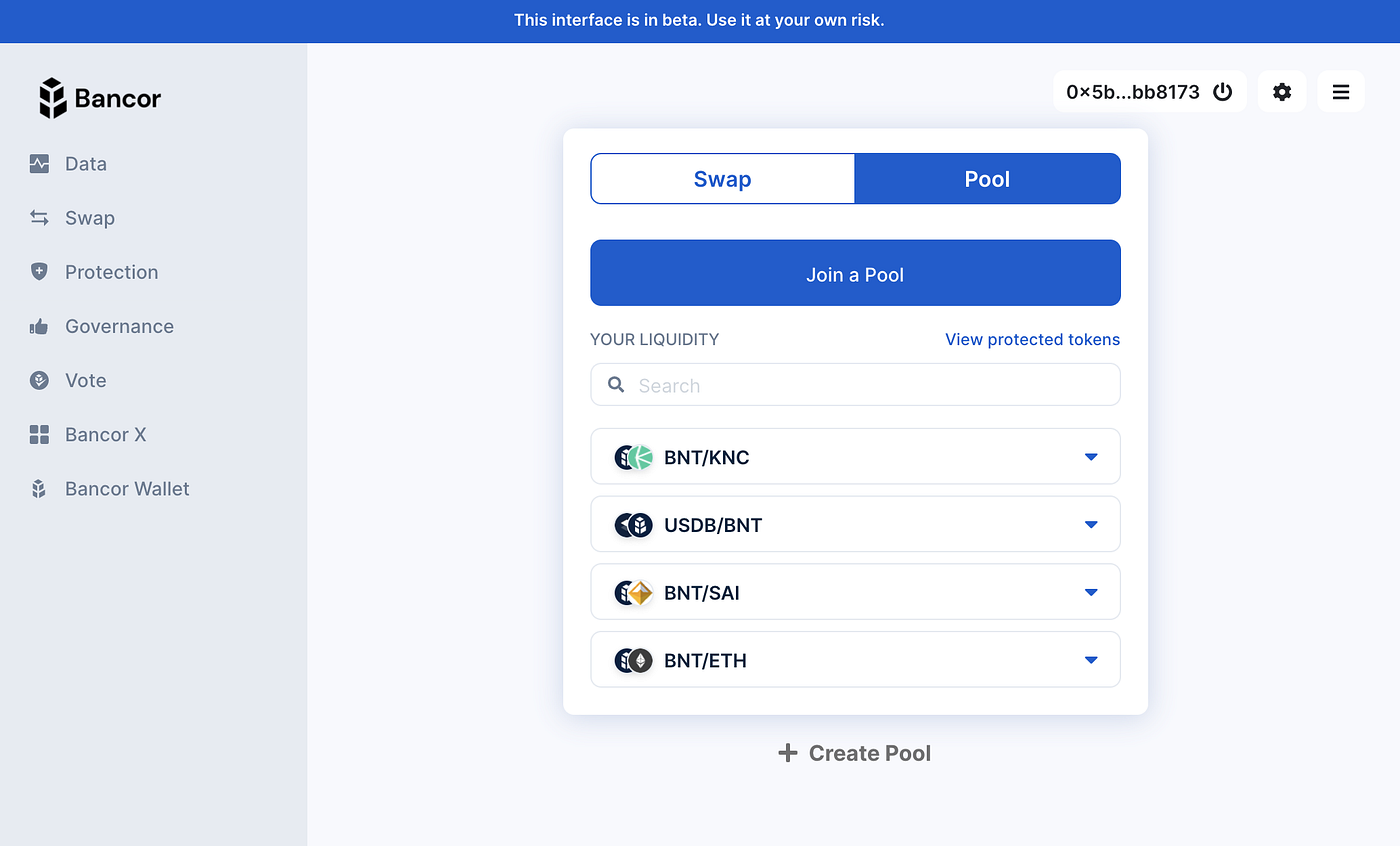Click the plus icon beside Create Pool

click(x=788, y=753)
